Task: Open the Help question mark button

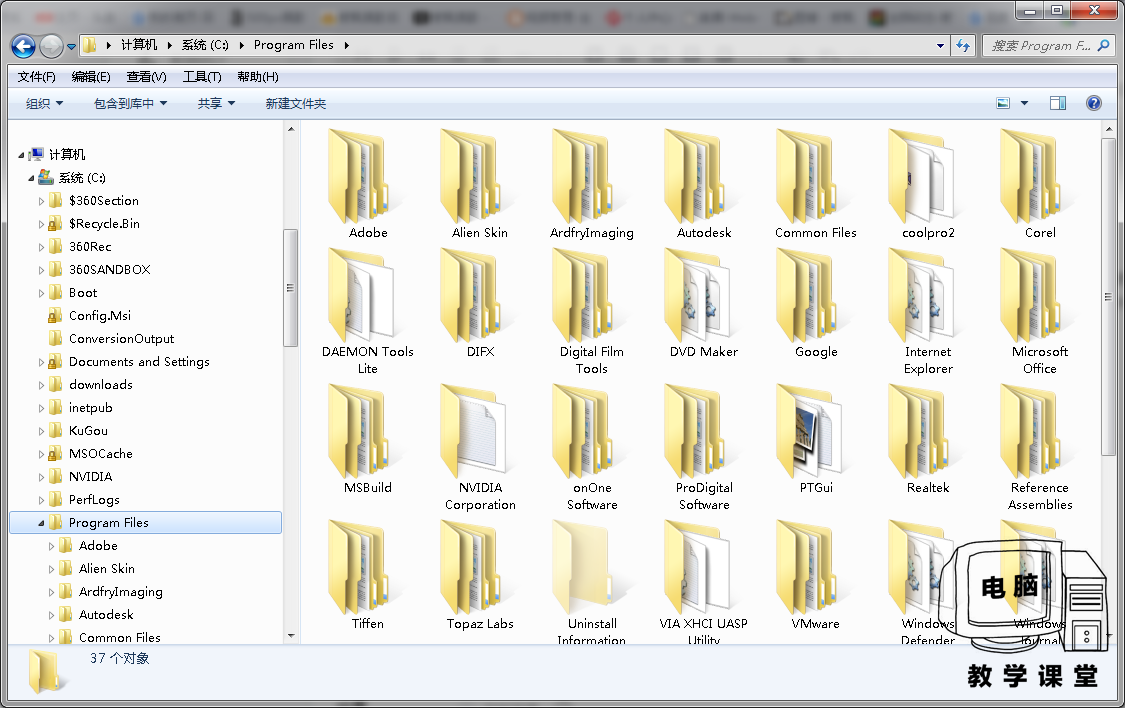Action: point(1093,103)
